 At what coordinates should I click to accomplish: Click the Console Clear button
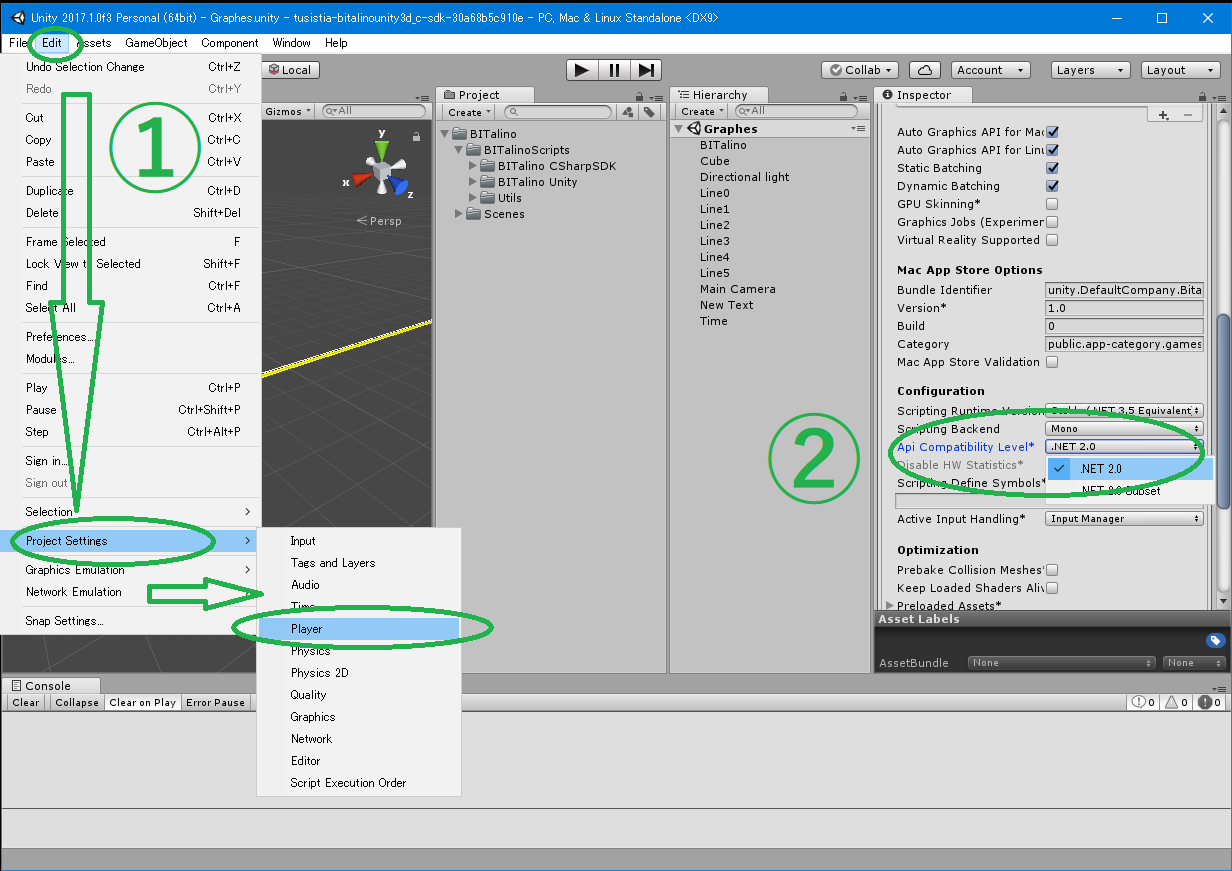coord(26,703)
